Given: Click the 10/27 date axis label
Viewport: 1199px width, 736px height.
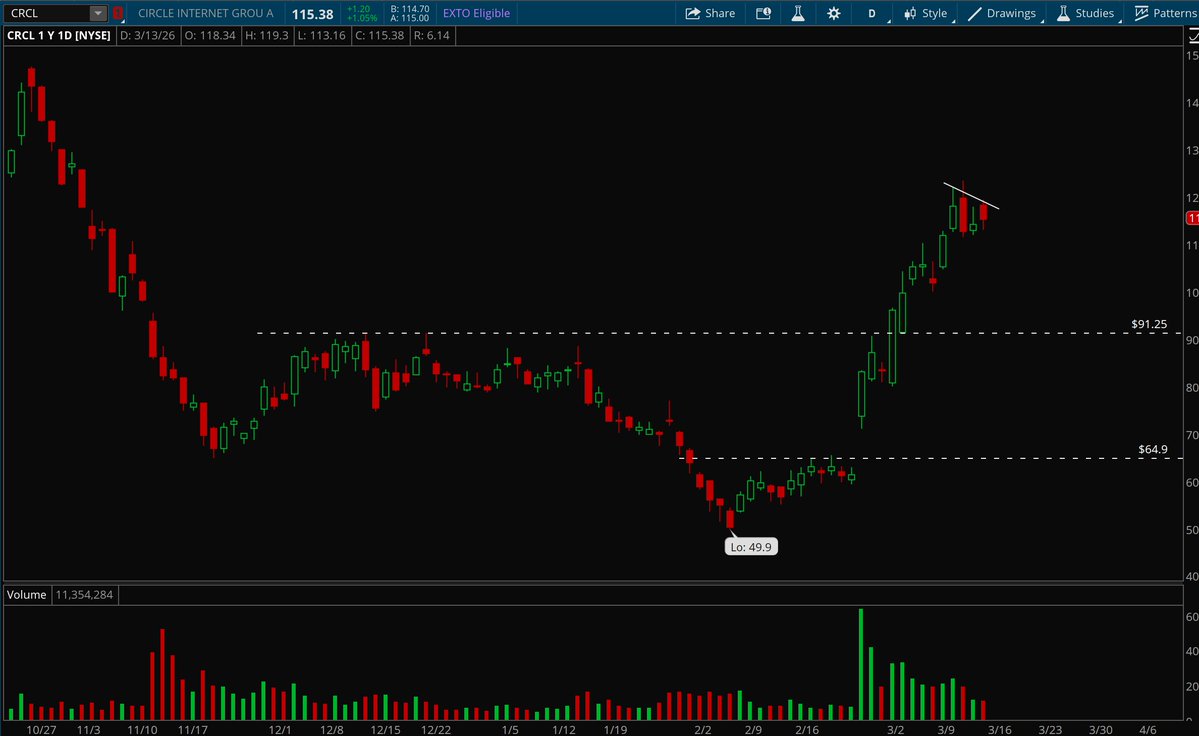Looking at the screenshot, I should pyautogui.click(x=41, y=730).
